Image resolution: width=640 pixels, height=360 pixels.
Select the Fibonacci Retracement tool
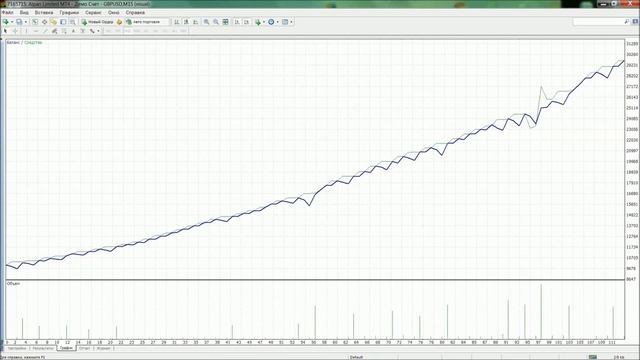64,31
